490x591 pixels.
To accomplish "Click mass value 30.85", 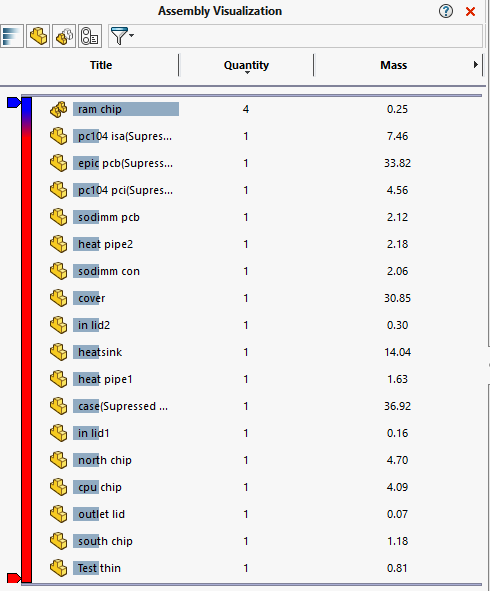I will pos(397,298).
